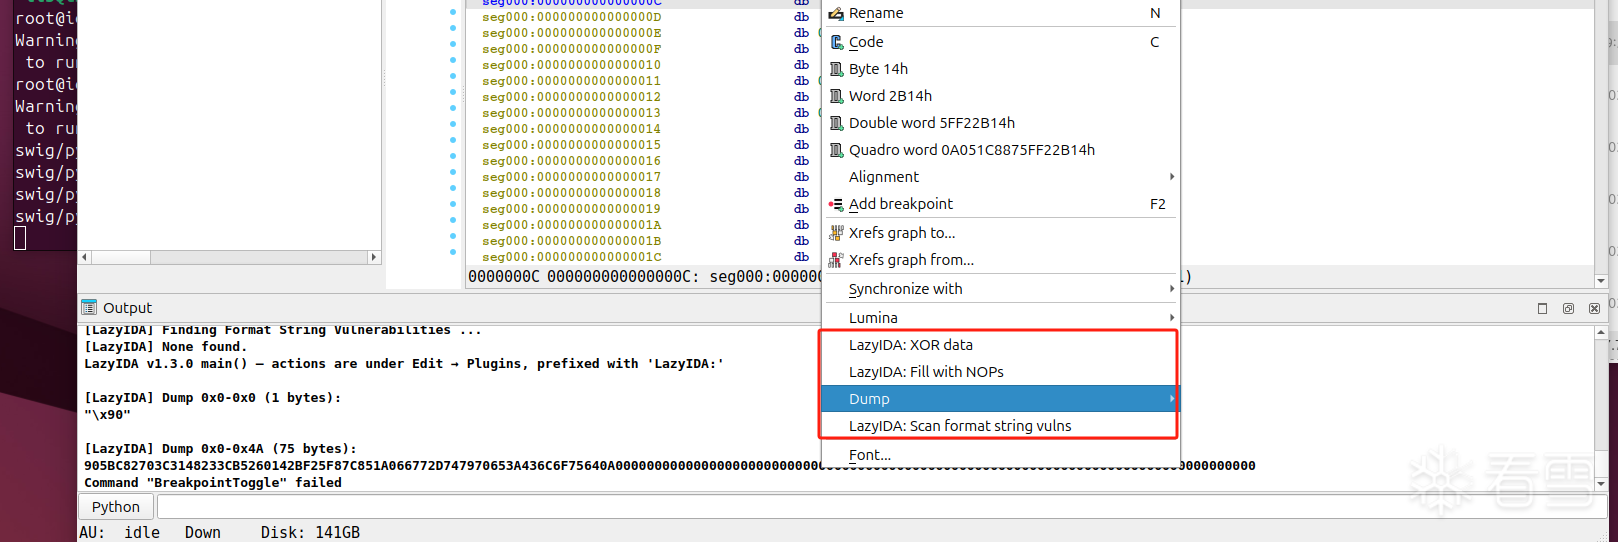Choose LazyIDA: XOR data
This screenshot has width=1618, height=542.
1000,345
